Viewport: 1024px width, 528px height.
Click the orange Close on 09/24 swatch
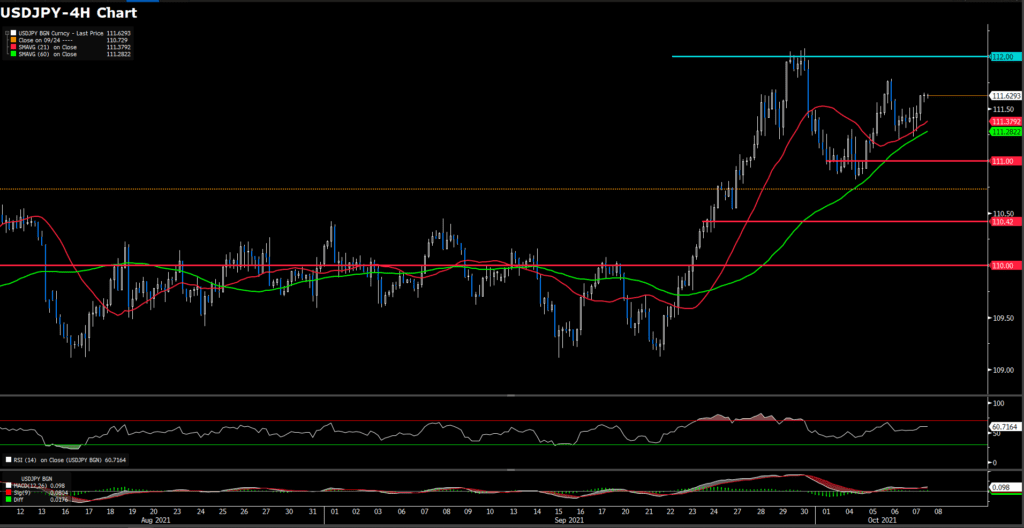point(13,40)
